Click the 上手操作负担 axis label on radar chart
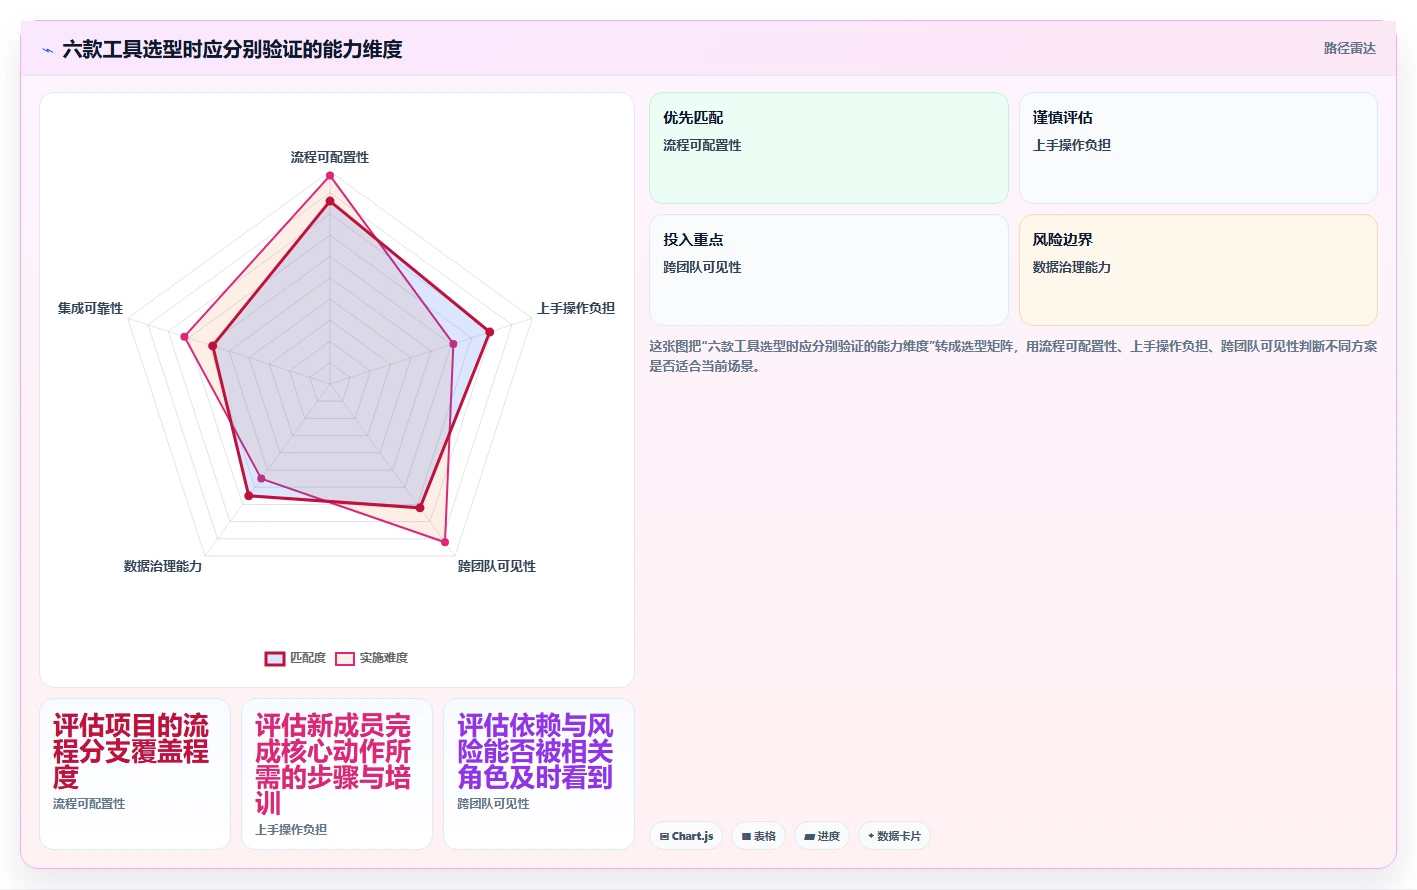The height and width of the screenshot is (890, 1417). [x=576, y=308]
